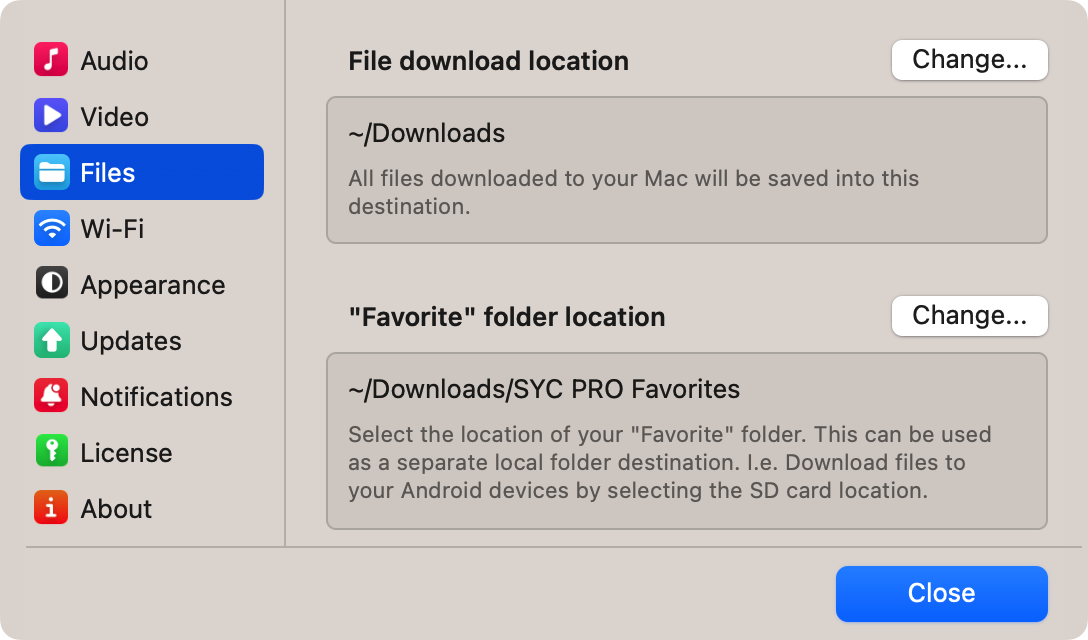The image size is (1088, 640).
Task: Click the green key License icon
Action: pyautogui.click(x=51, y=452)
